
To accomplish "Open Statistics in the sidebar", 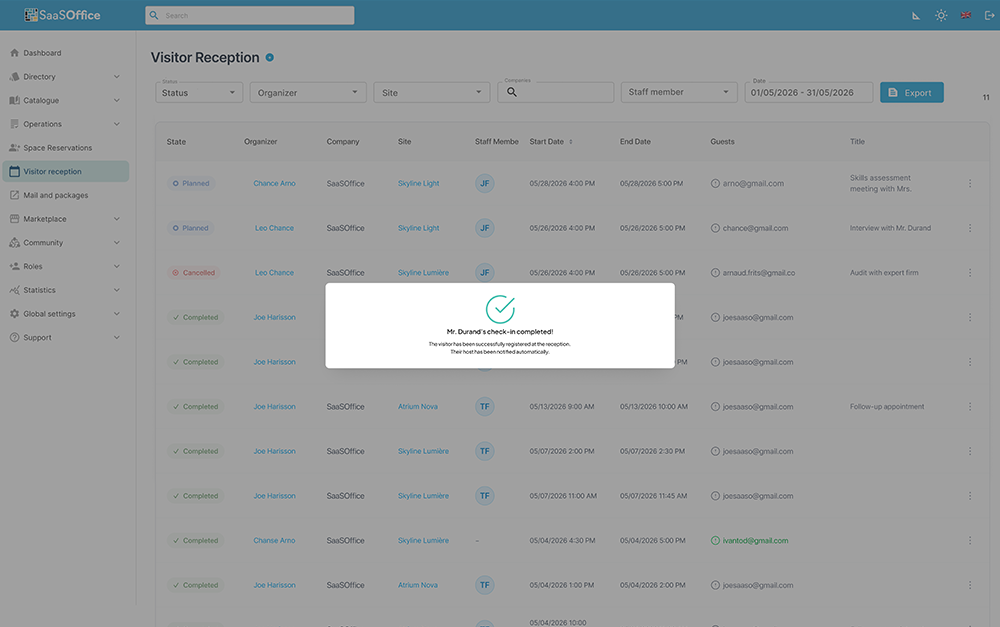I will pyautogui.click(x=40, y=290).
